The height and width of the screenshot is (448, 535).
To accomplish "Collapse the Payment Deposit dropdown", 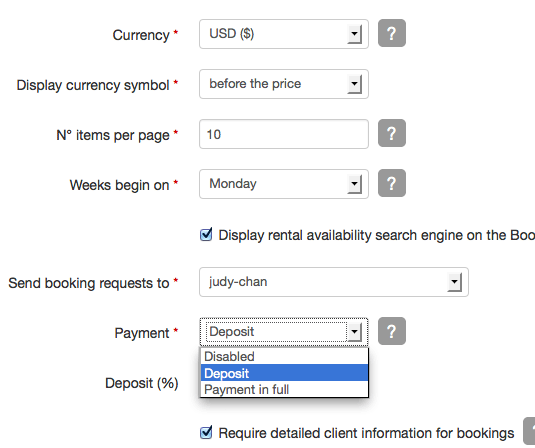I will 284,332.
